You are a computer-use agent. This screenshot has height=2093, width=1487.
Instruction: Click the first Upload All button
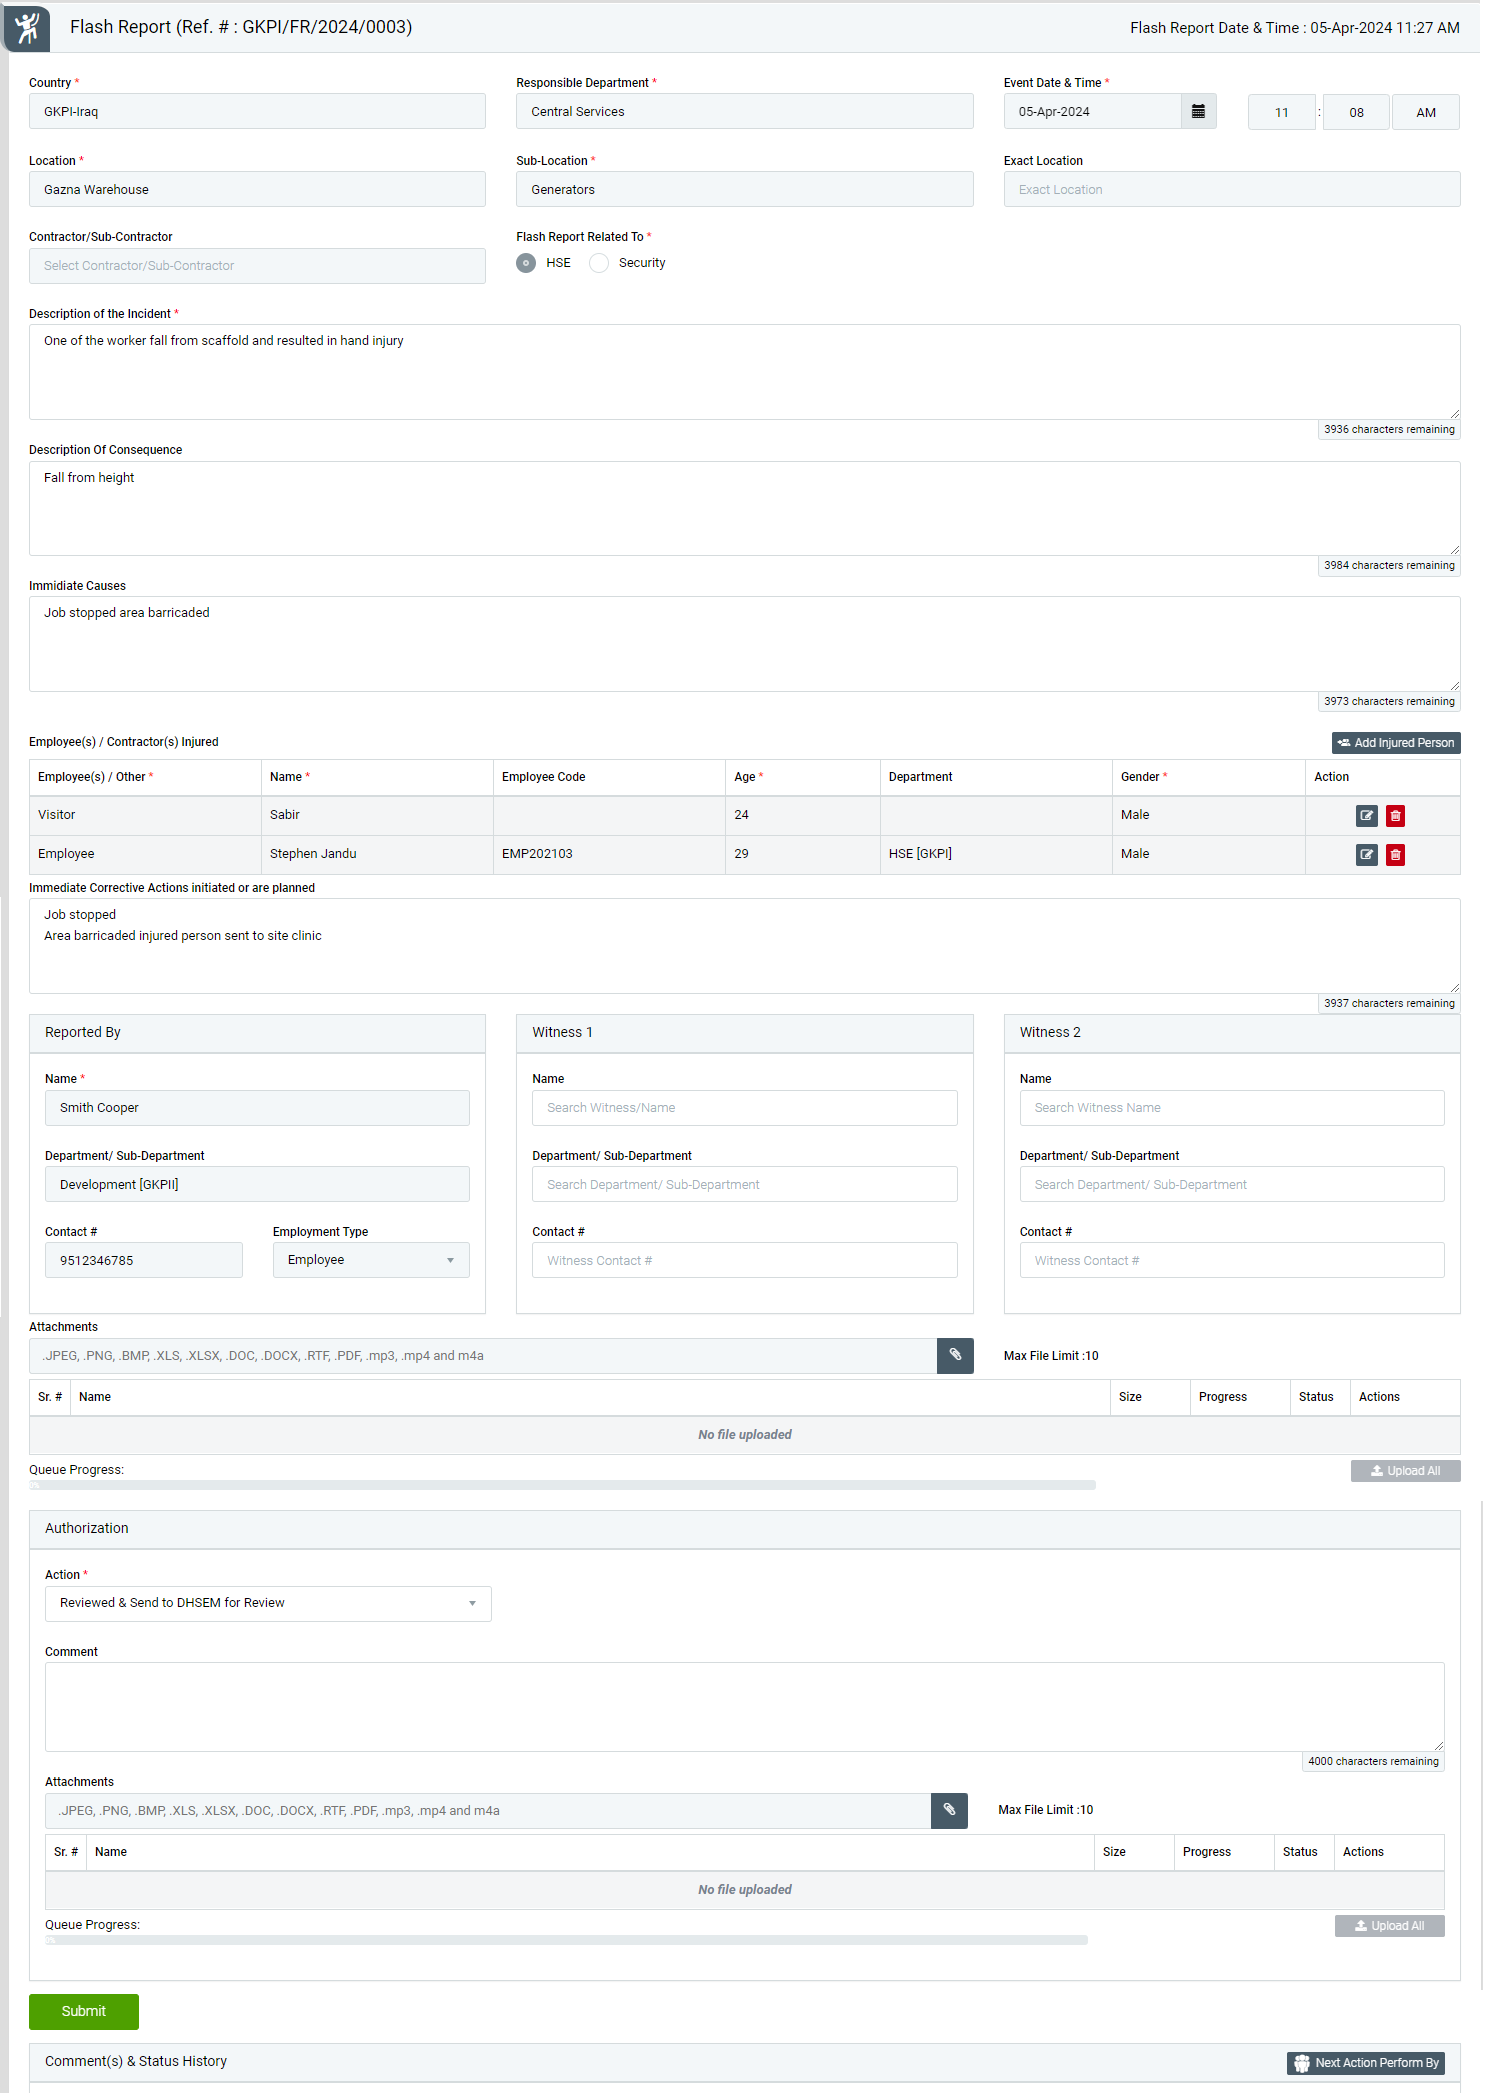click(1405, 1471)
